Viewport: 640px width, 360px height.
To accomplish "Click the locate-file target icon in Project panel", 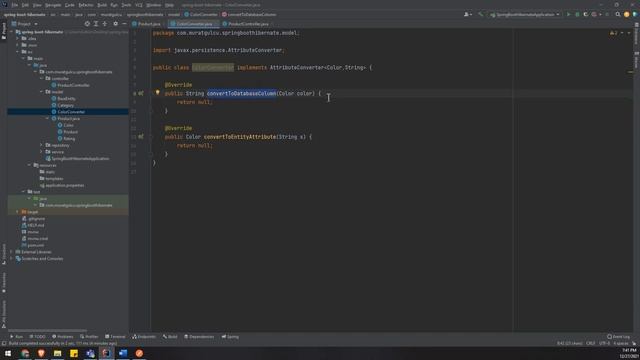I will (87, 24).
